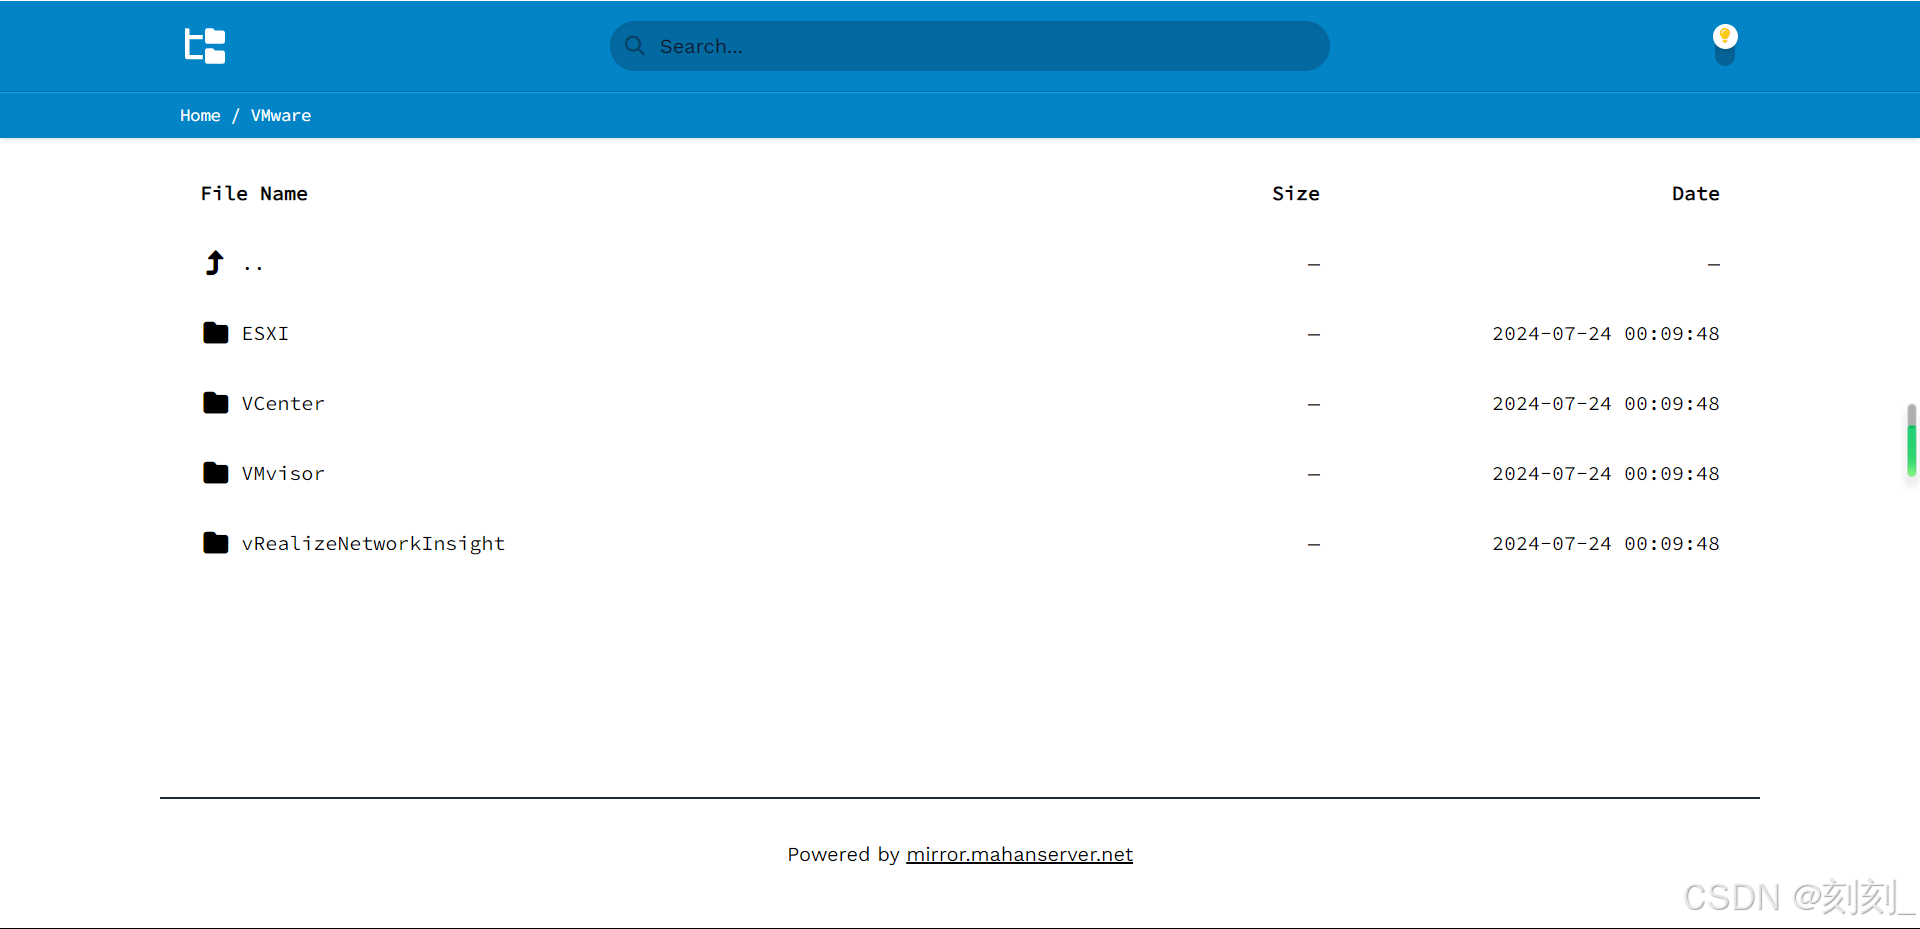1920x929 pixels.
Task: Navigate up via the '..' entry
Action: (x=253, y=266)
